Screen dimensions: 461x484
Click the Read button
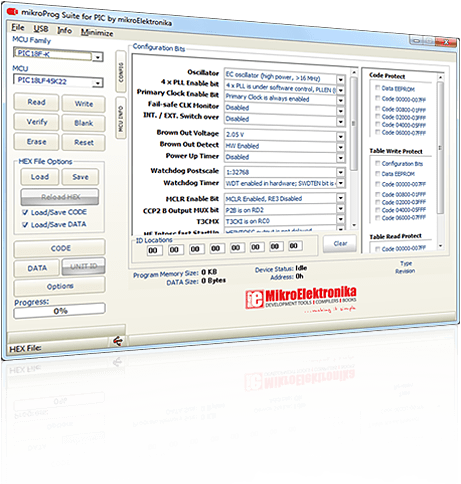(36, 102)
